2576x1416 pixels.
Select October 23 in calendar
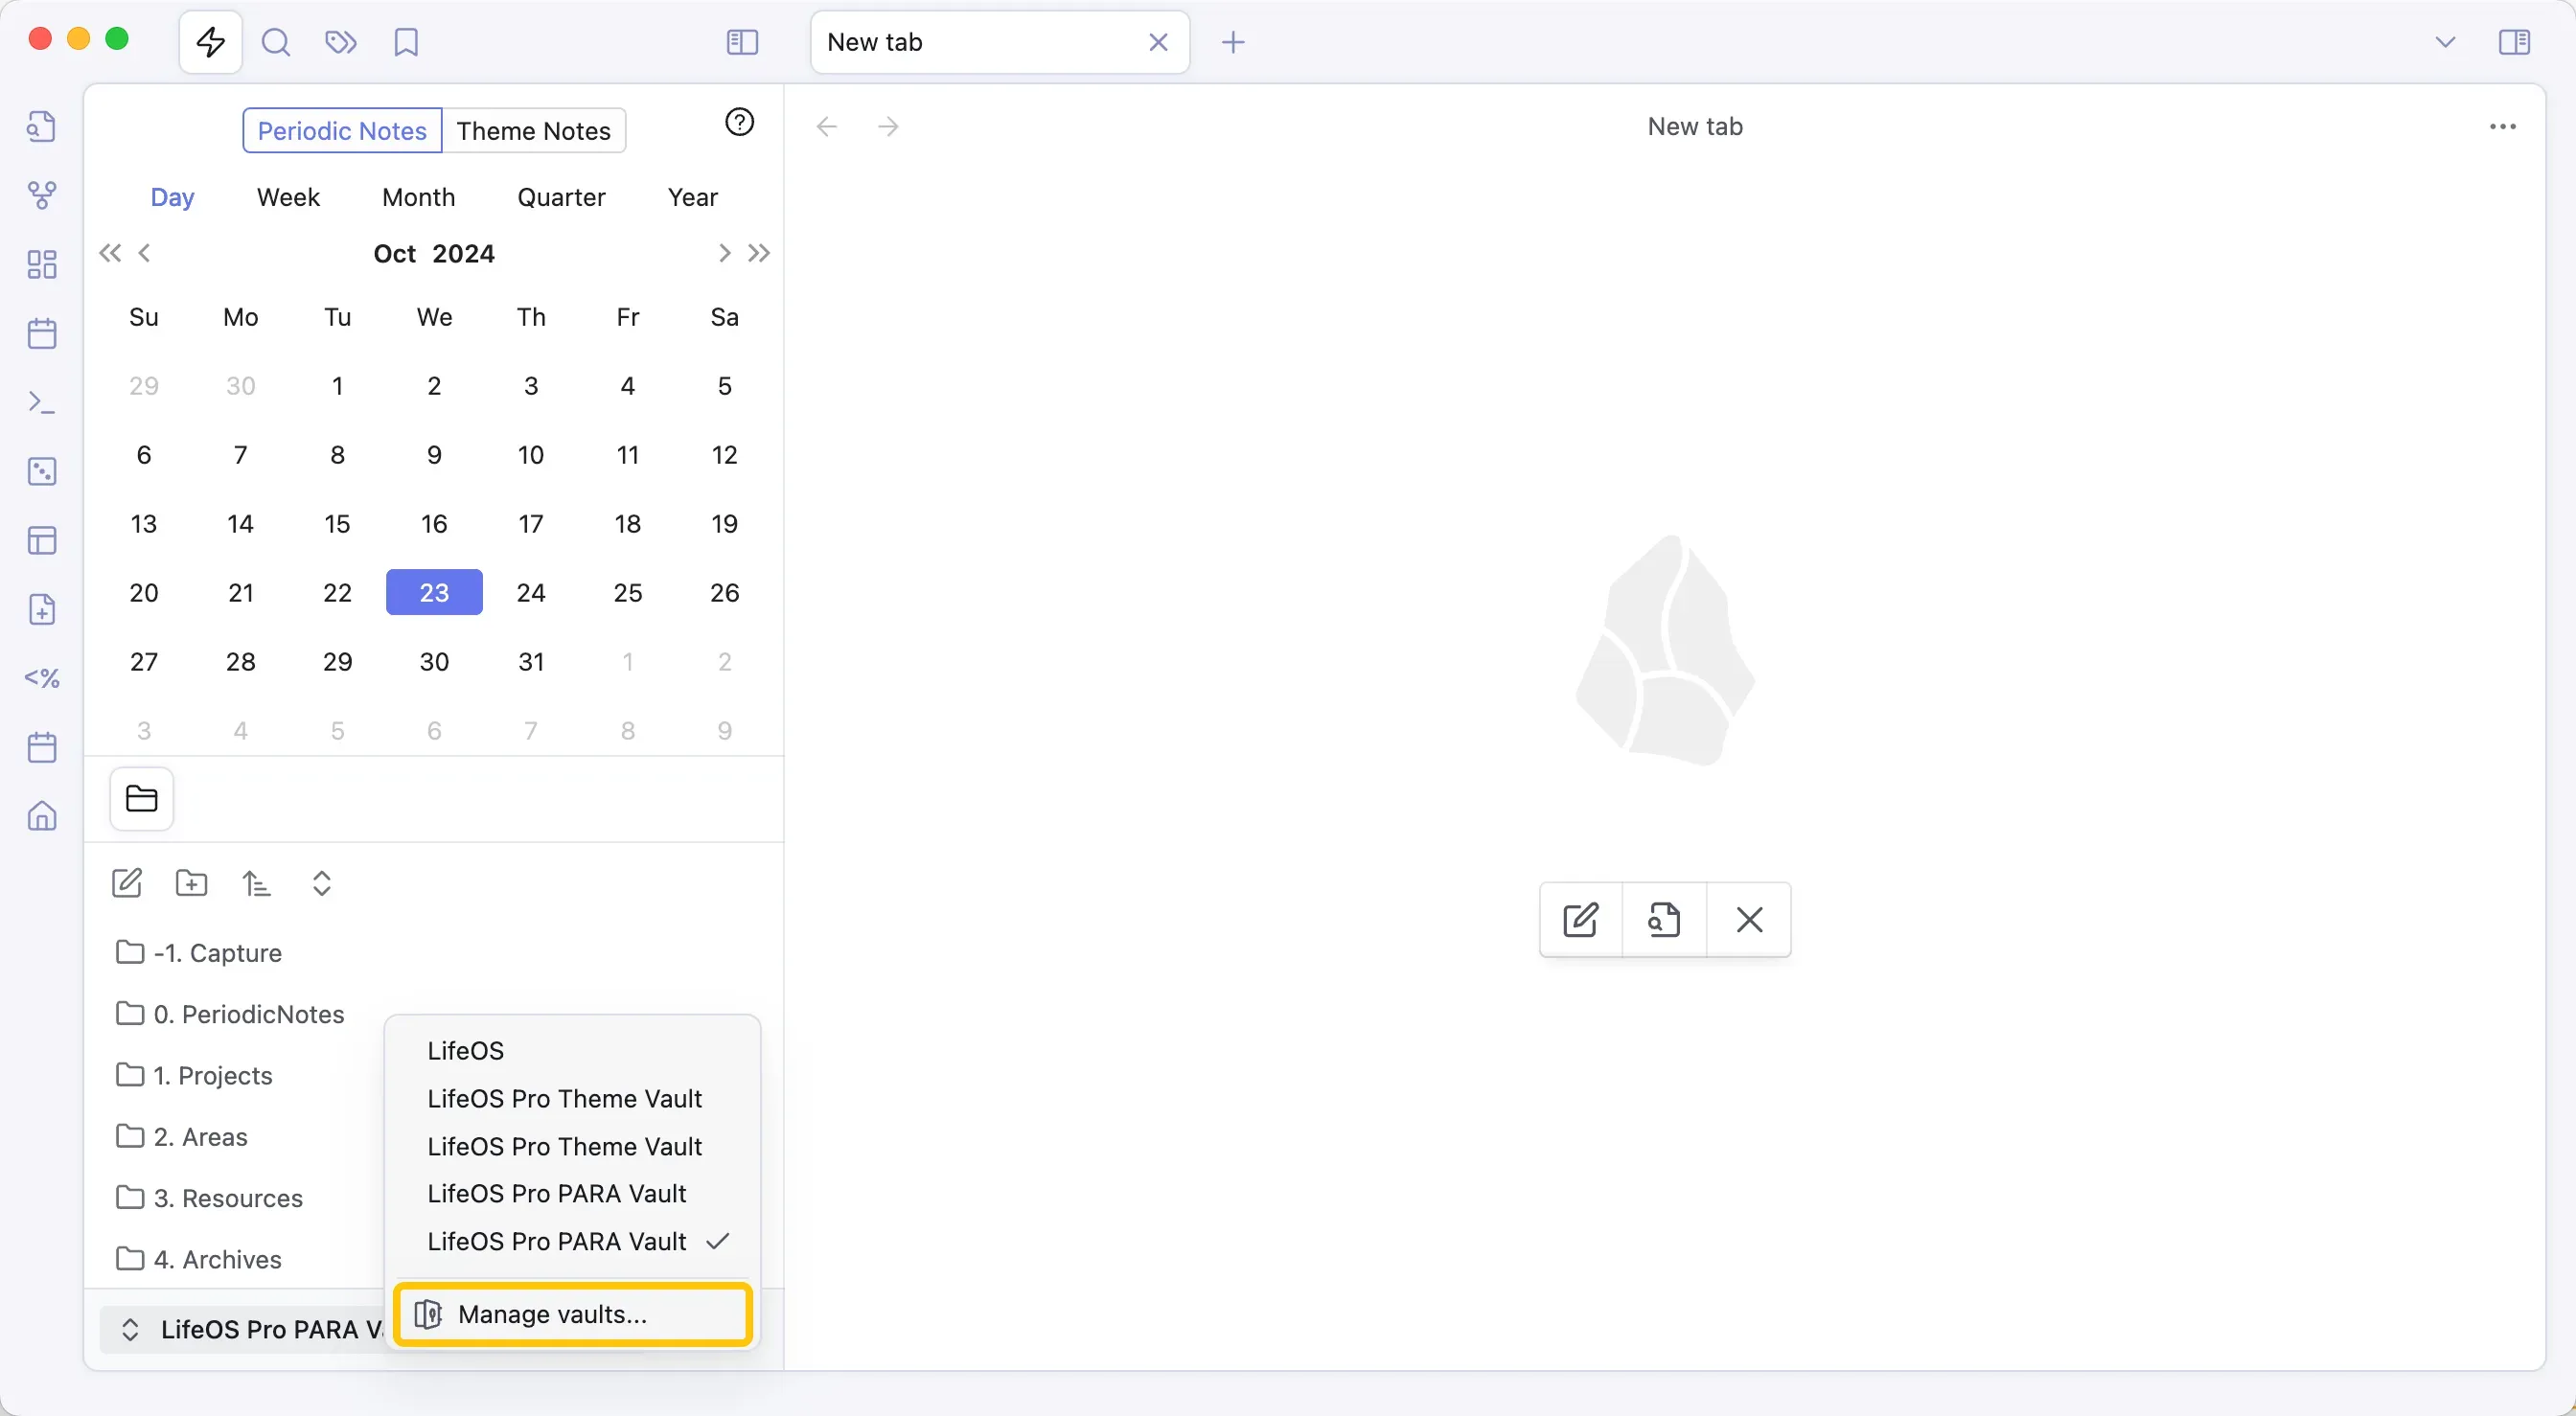tap(434, 592)
